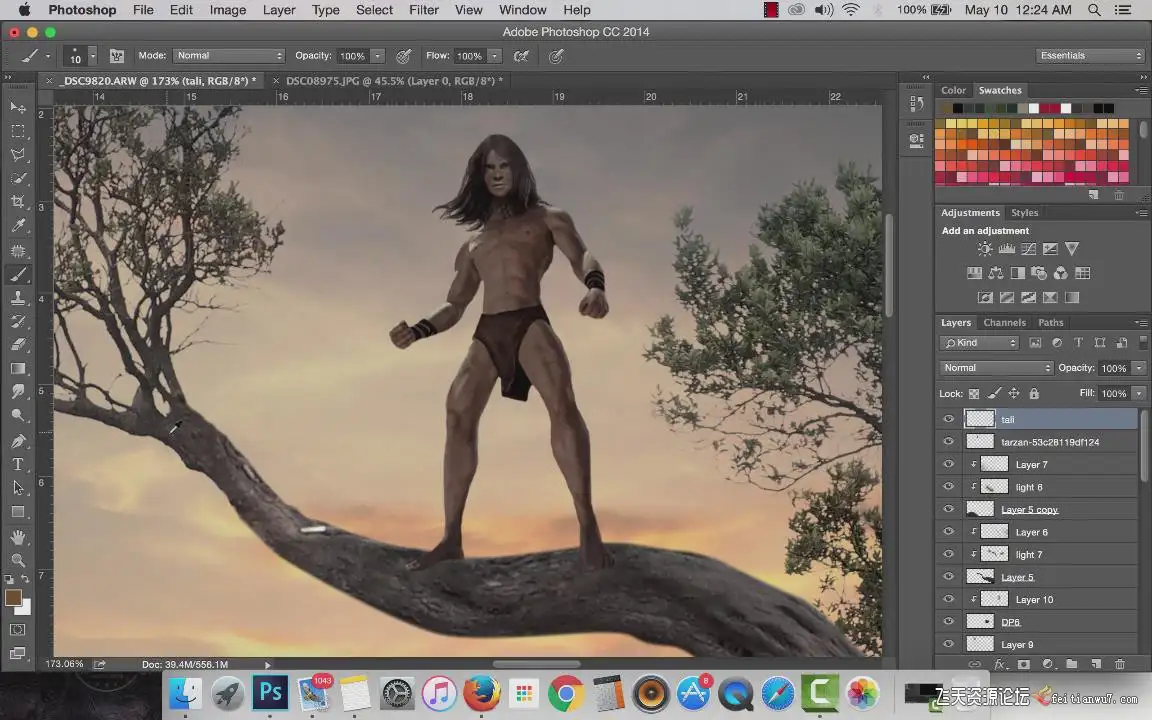Choose the Horizontal Type tool

(x=18, y=464)
